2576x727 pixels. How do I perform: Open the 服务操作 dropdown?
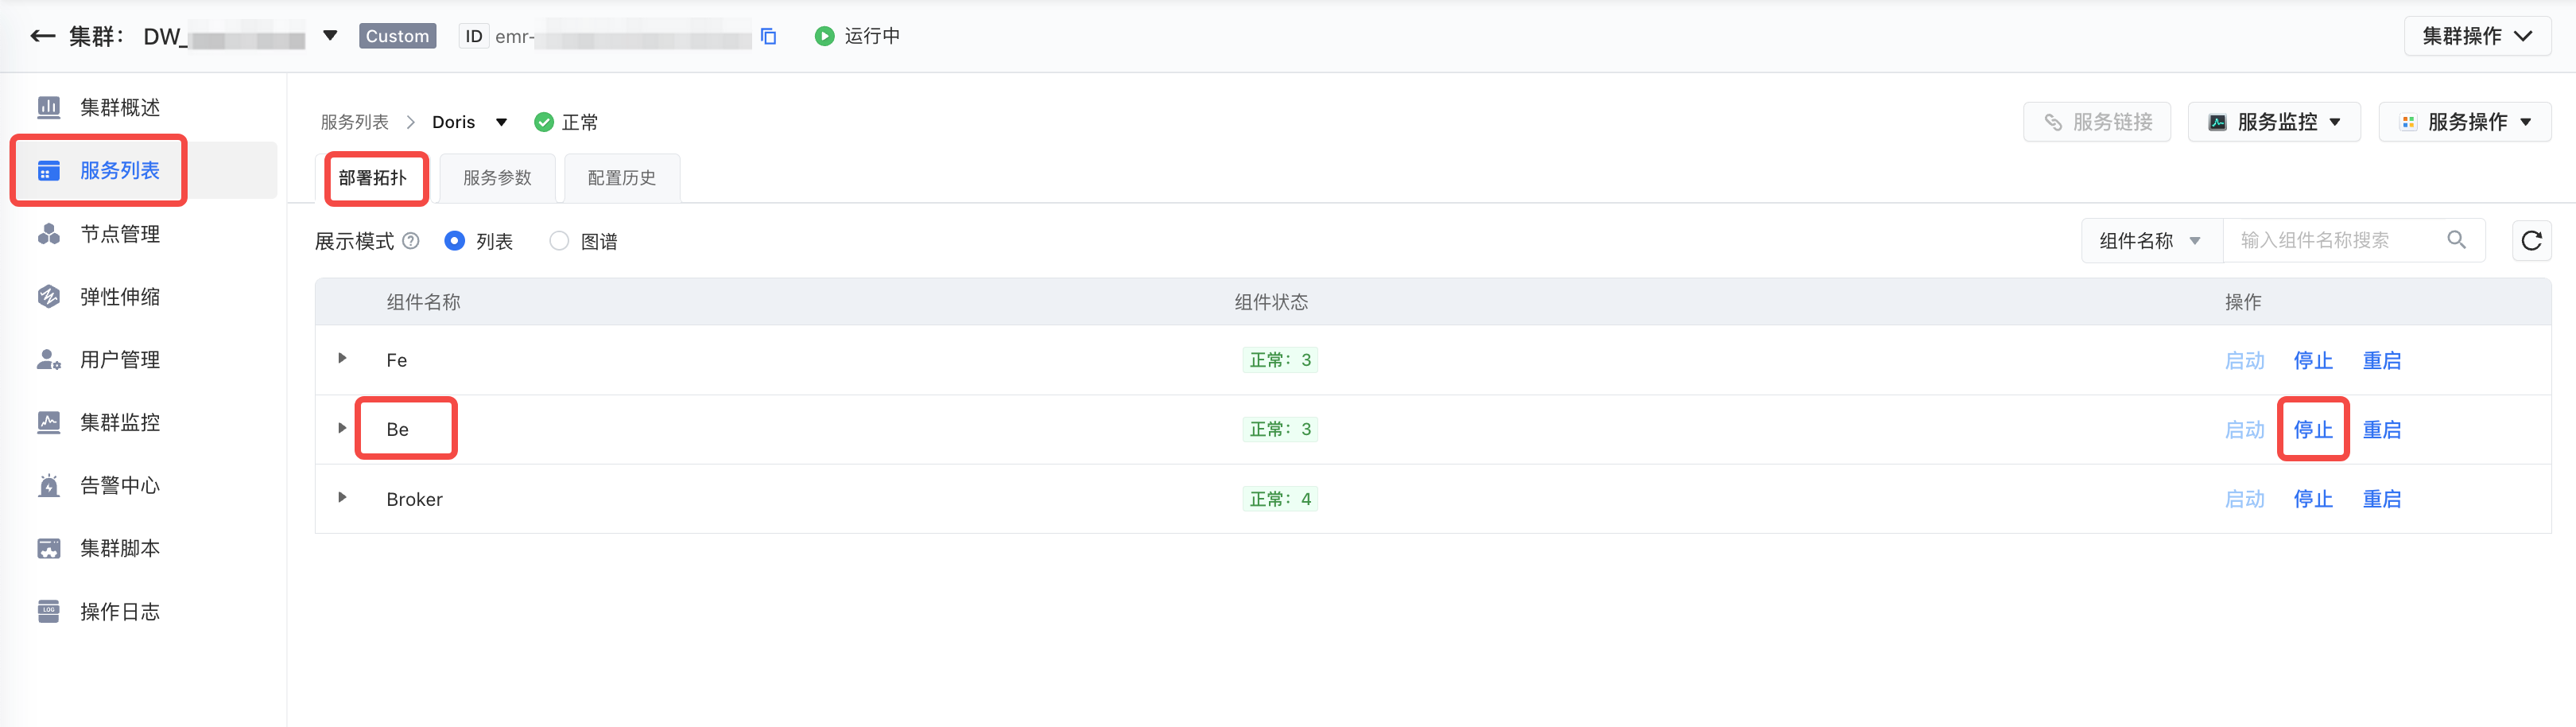(2465, 122)
